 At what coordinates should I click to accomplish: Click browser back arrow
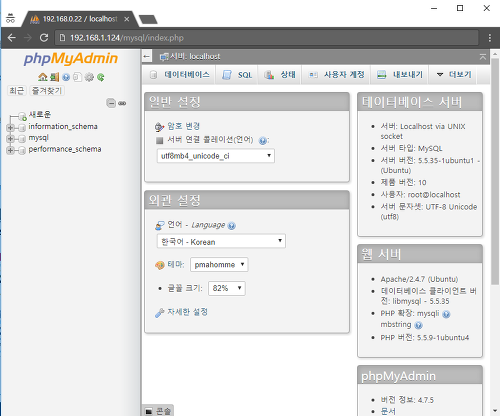12,38
